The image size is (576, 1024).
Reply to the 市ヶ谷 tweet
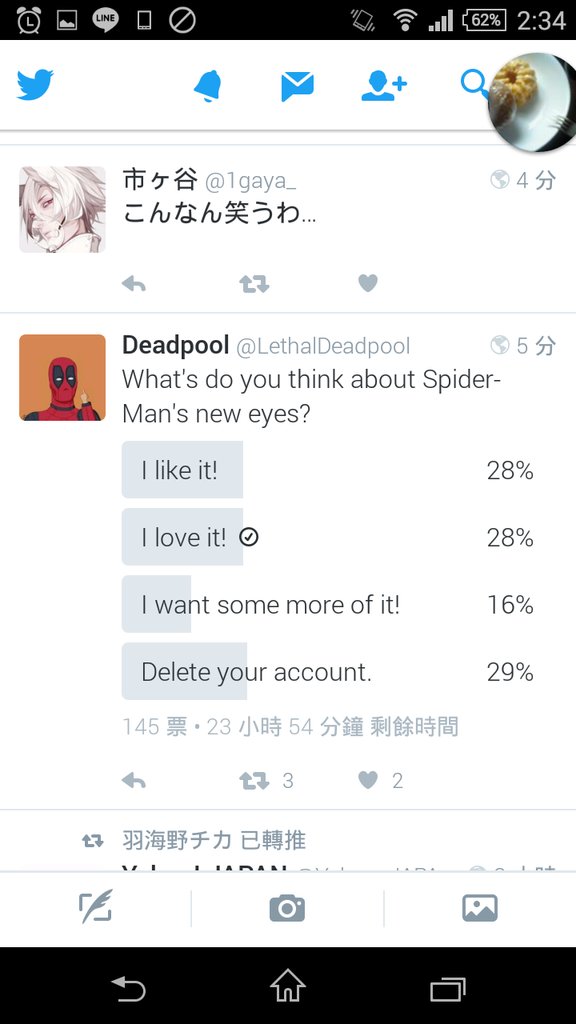(x=134, y=283)
